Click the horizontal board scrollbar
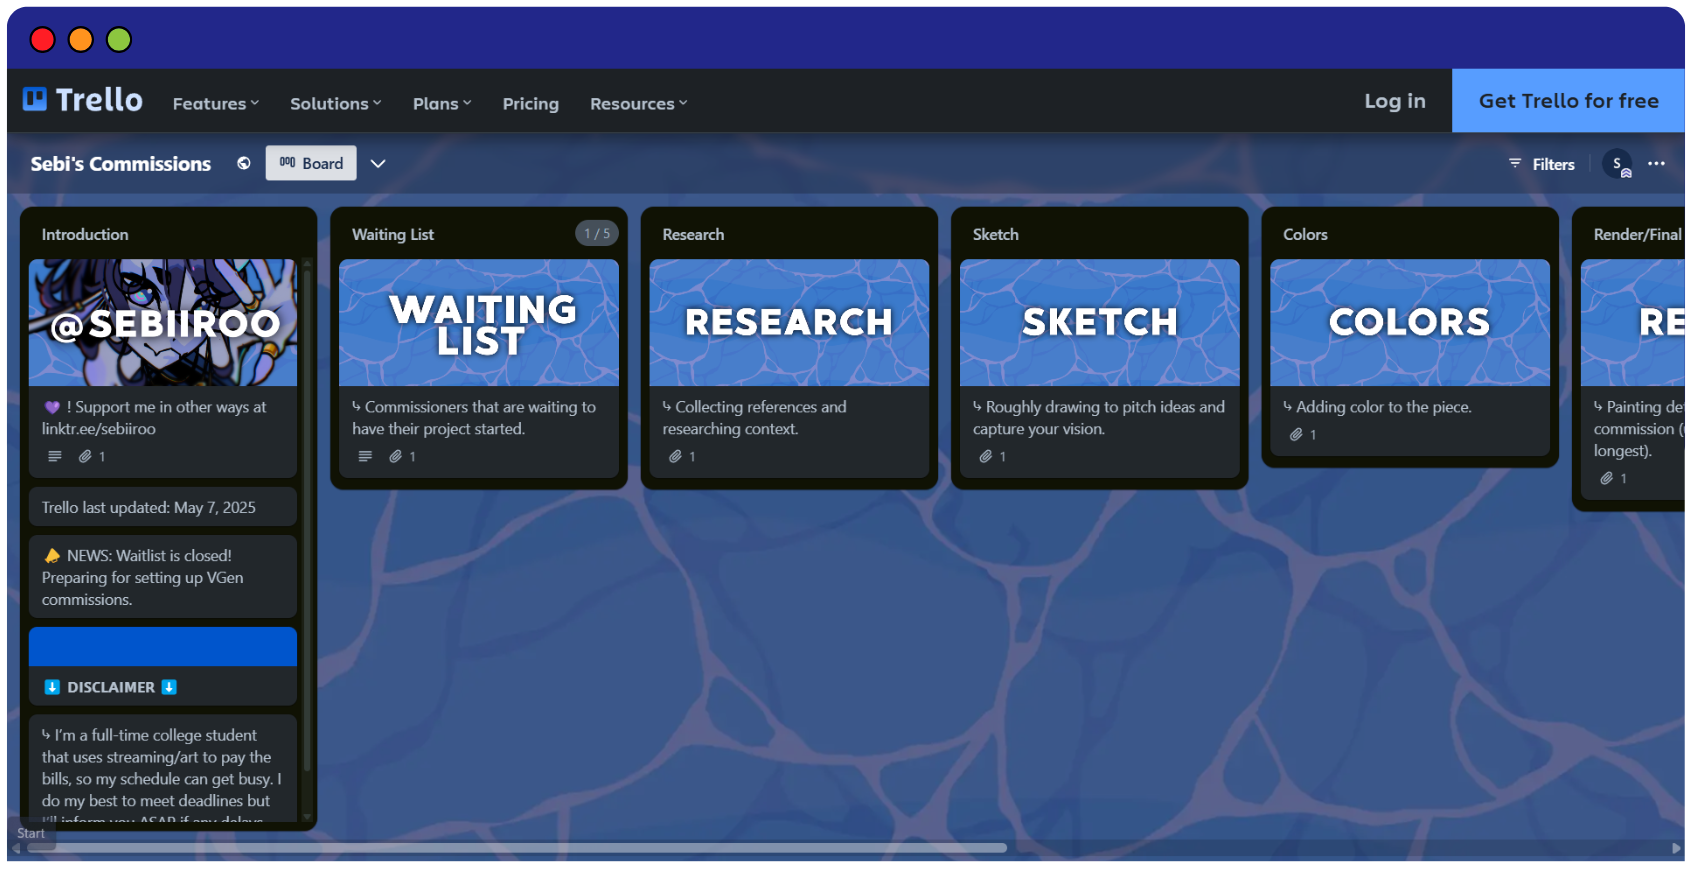 [x=516, y=848]
